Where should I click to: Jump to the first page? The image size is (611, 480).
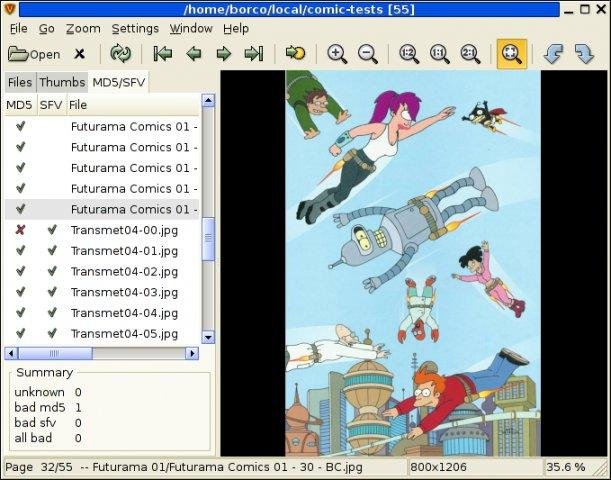point(163,53)
